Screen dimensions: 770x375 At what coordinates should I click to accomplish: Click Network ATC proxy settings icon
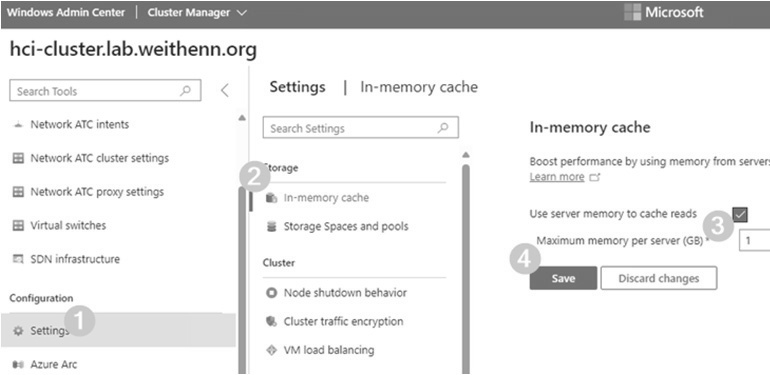[x=18, y=192]
